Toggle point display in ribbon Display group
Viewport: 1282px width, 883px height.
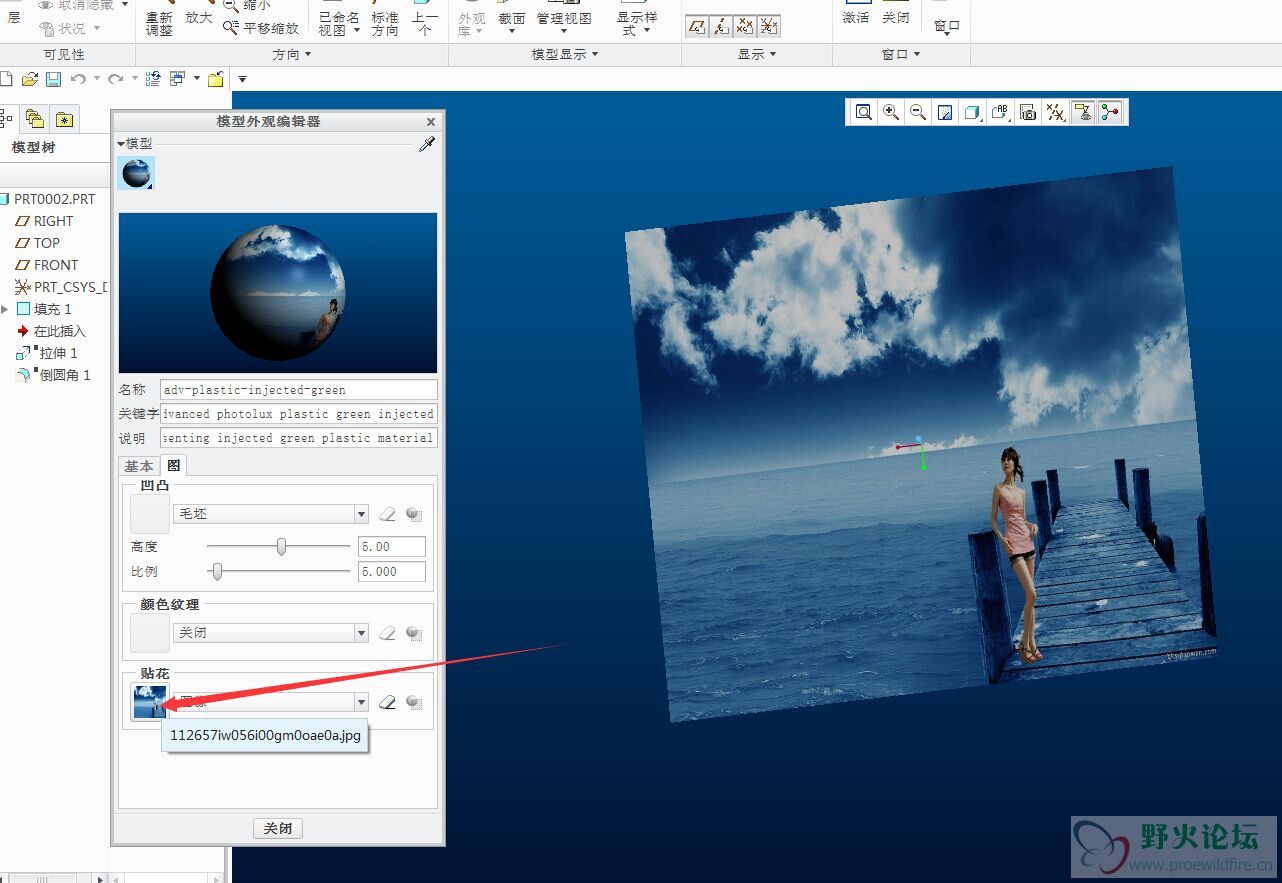pos(745,27)
